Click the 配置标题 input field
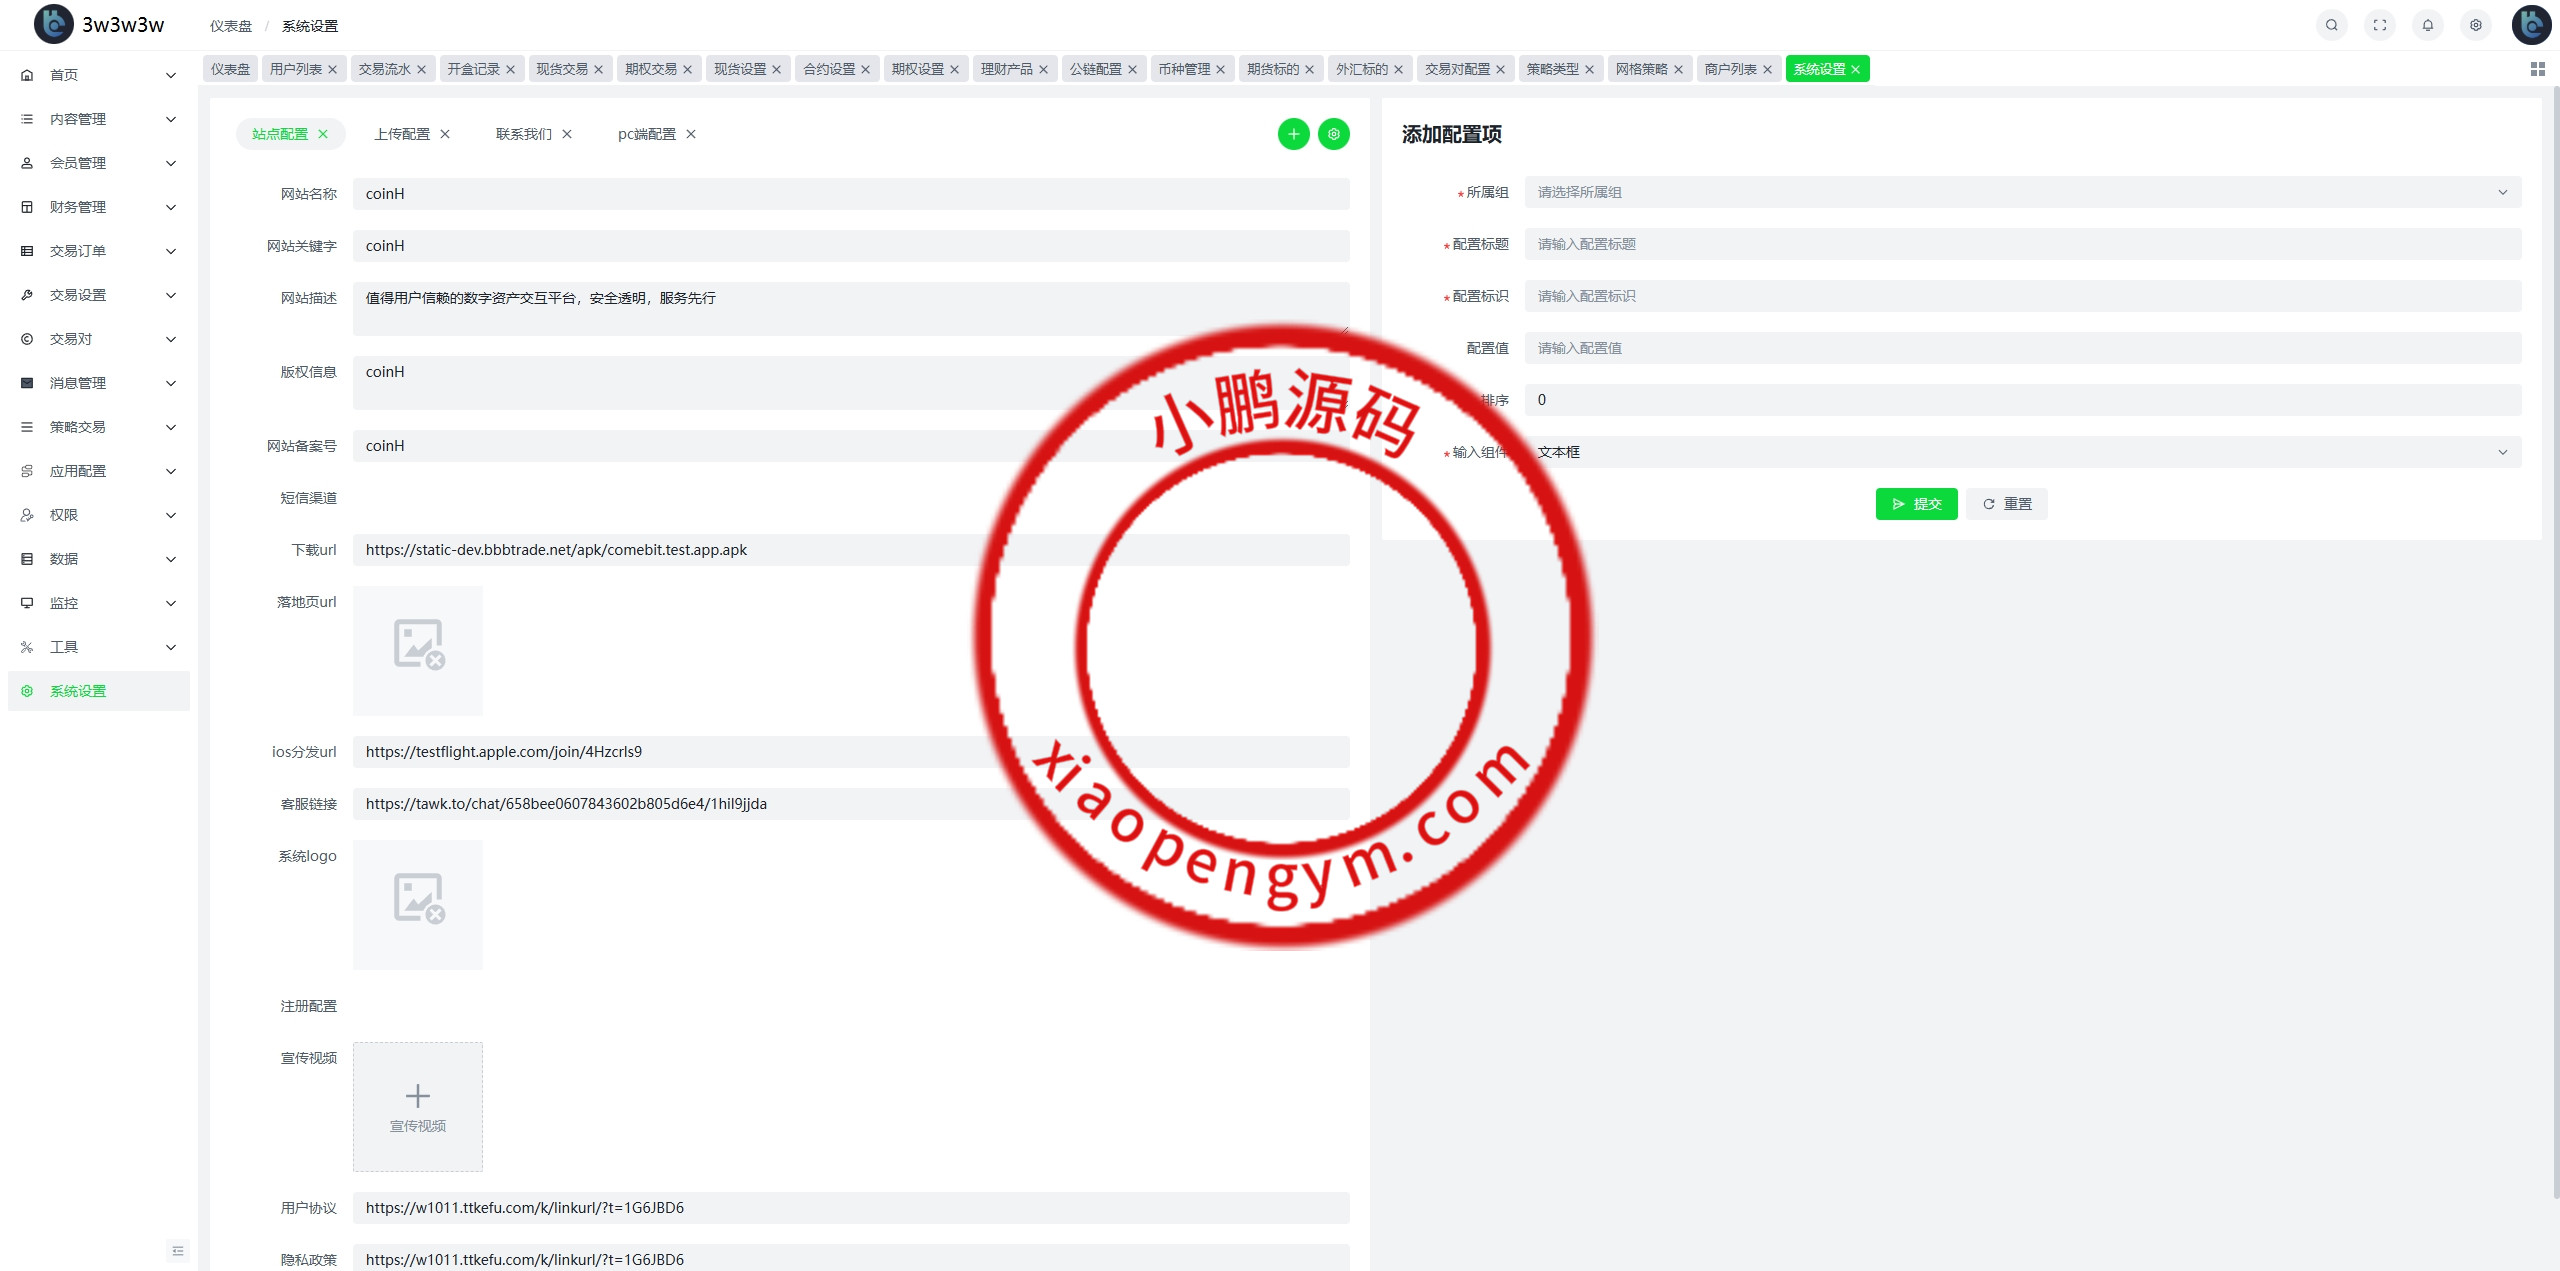Screen dimensions: 2560x1271 pos(2021,244)
